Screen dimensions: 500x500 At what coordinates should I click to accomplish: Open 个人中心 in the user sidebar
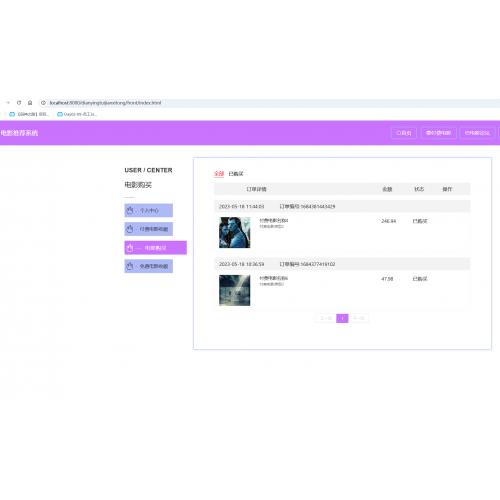149,210
